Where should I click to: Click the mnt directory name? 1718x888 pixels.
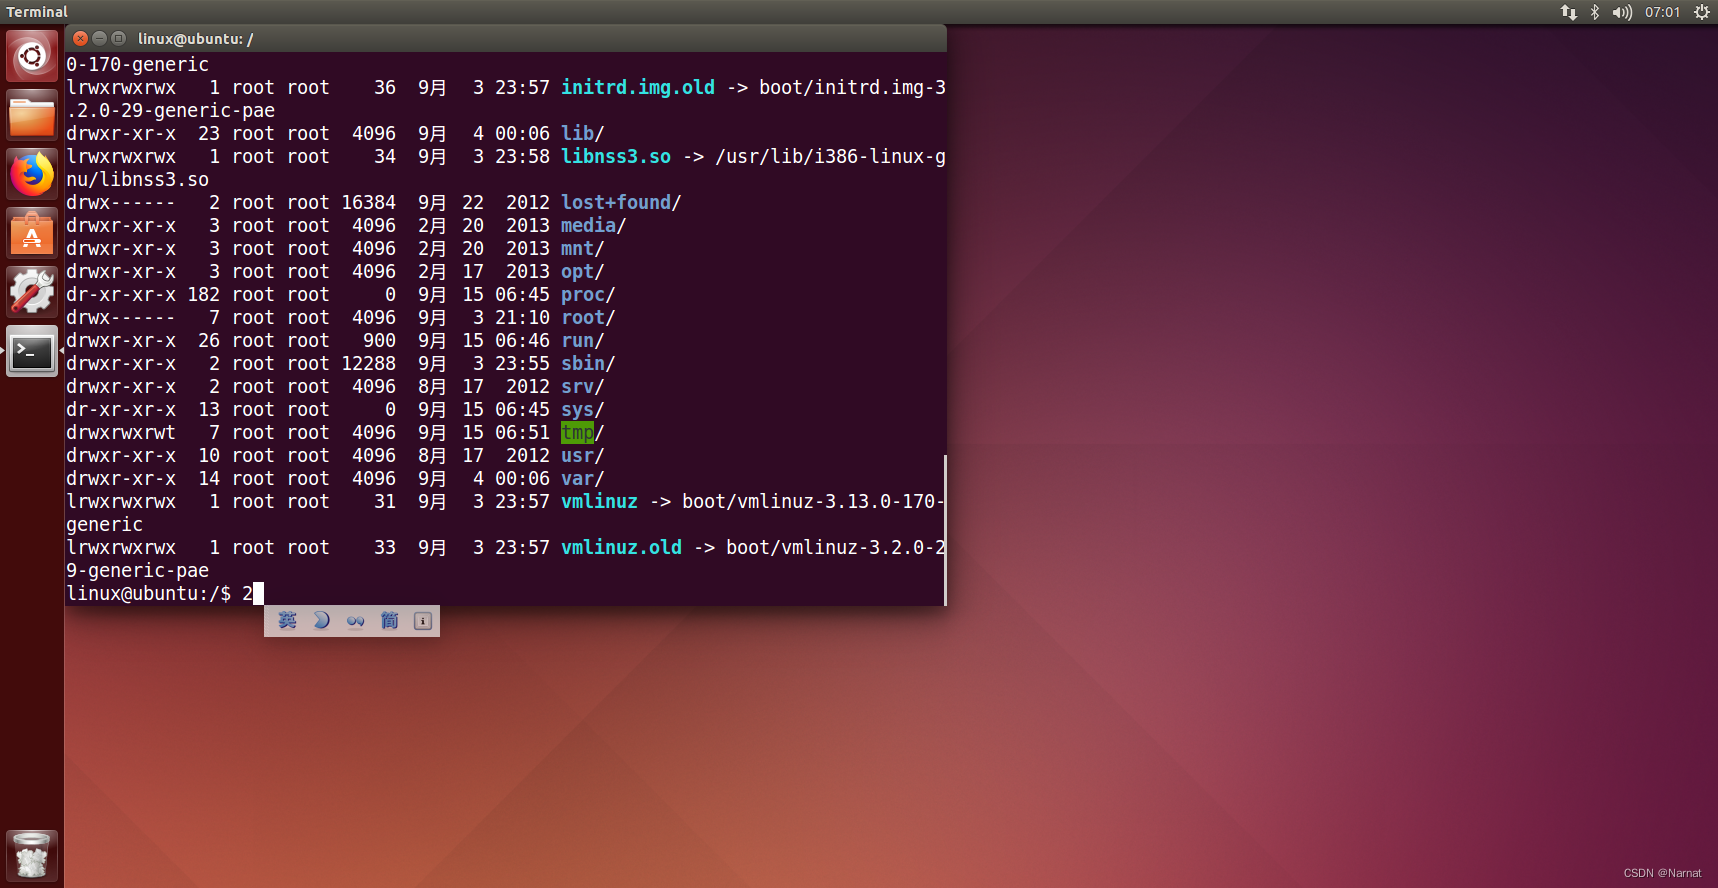tap(577, 249)
